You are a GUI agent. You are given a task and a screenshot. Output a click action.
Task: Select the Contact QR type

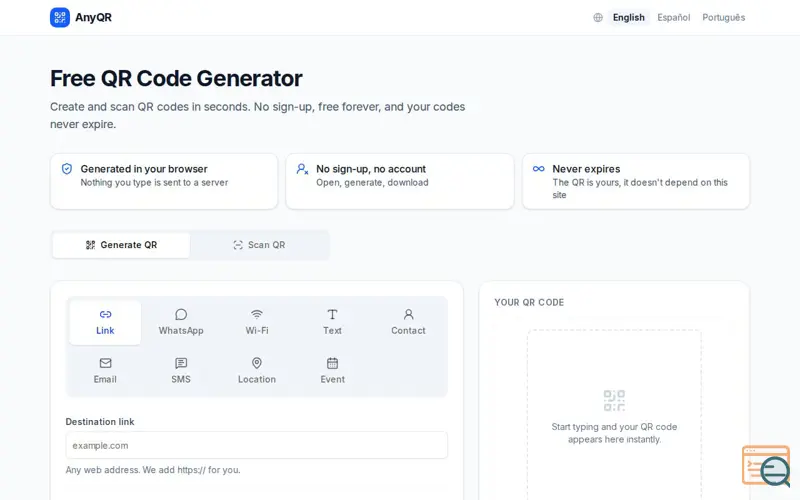click(408, 322)
